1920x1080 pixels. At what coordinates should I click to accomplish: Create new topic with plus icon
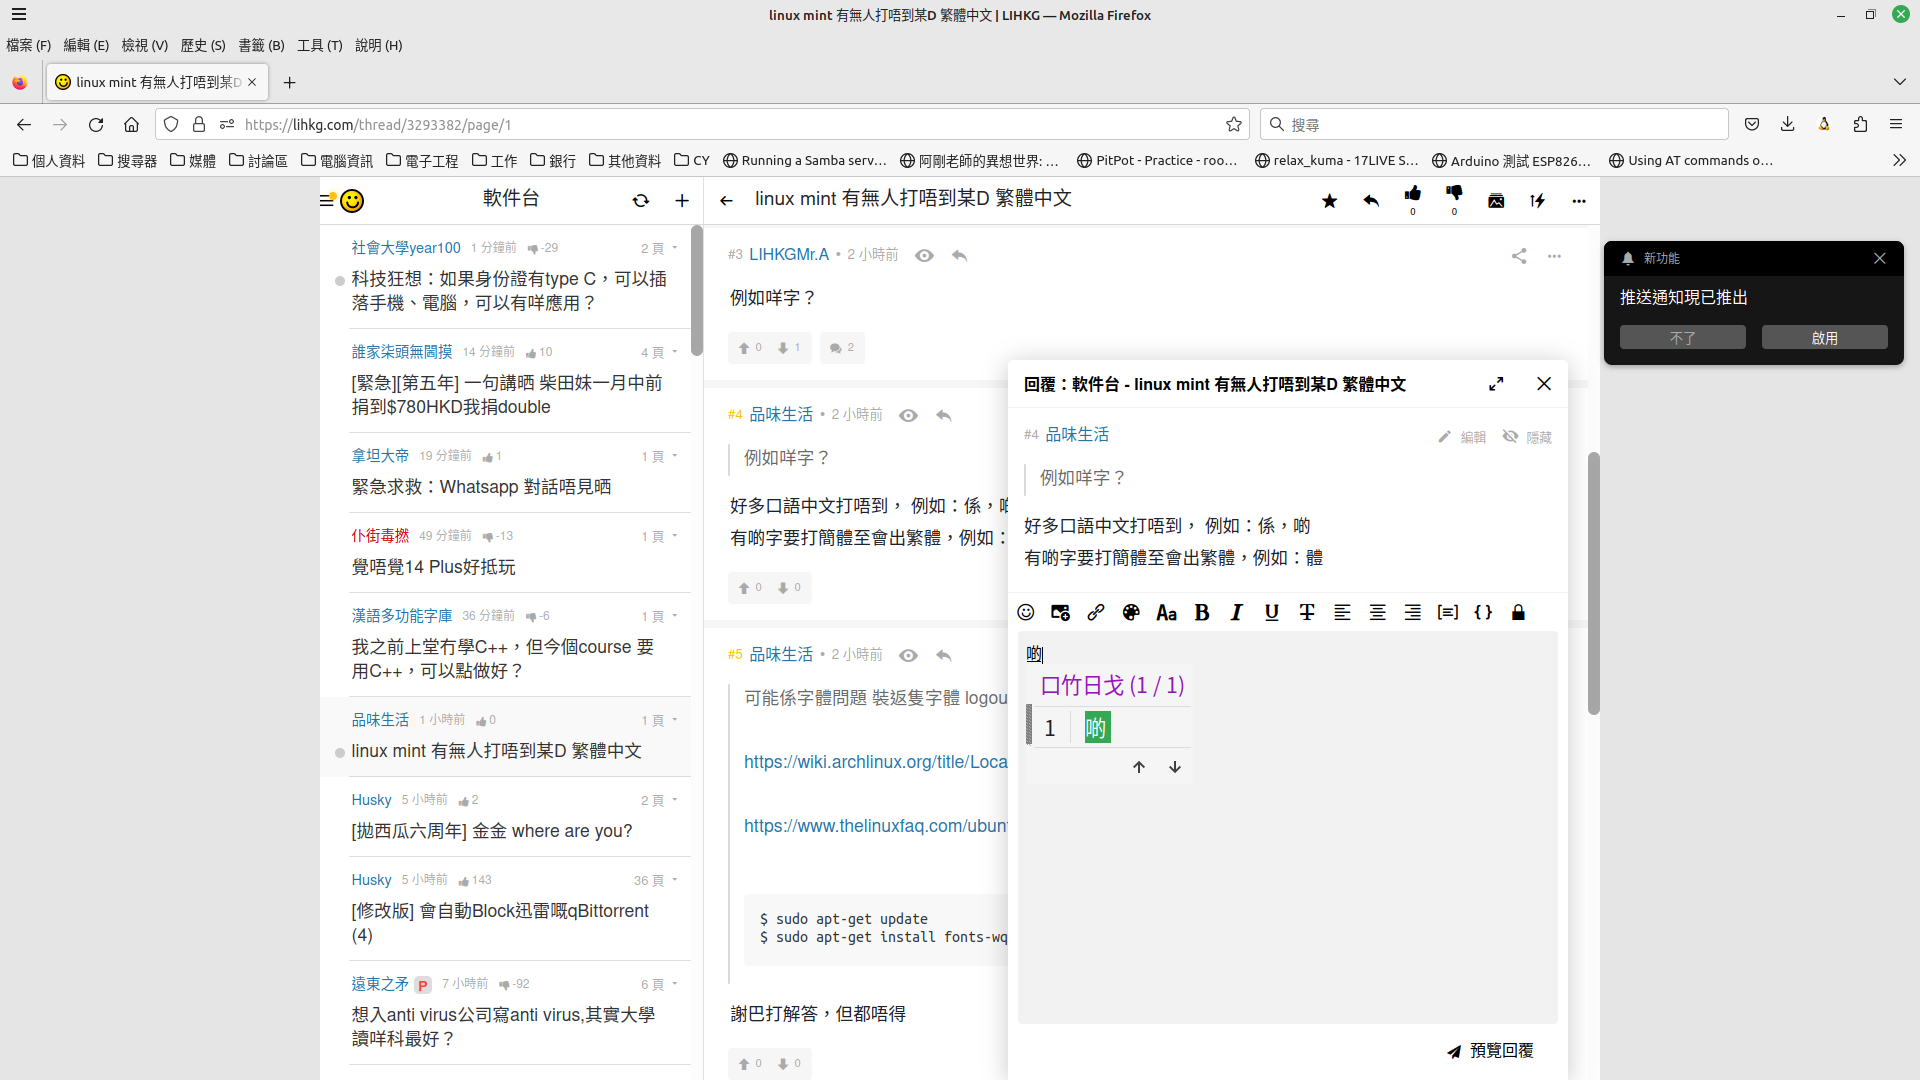point(682,201)
